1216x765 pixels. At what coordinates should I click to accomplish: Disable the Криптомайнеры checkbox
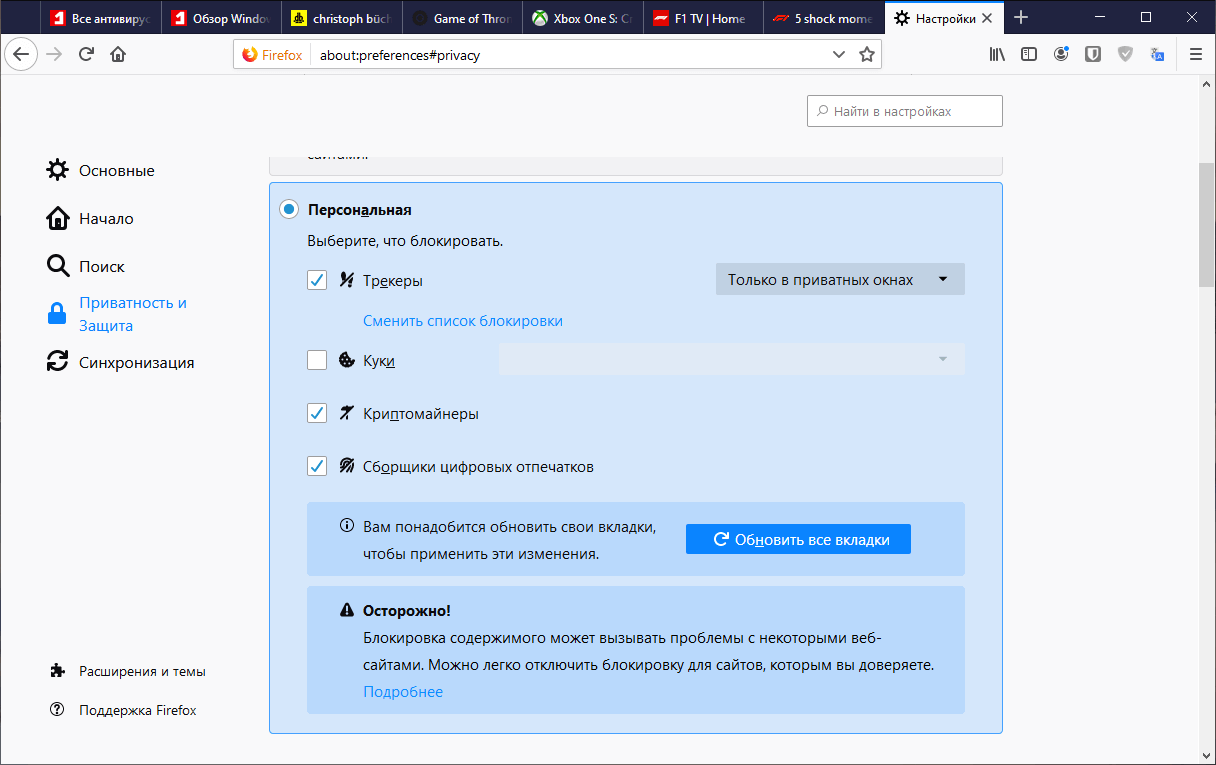point(317,412)
